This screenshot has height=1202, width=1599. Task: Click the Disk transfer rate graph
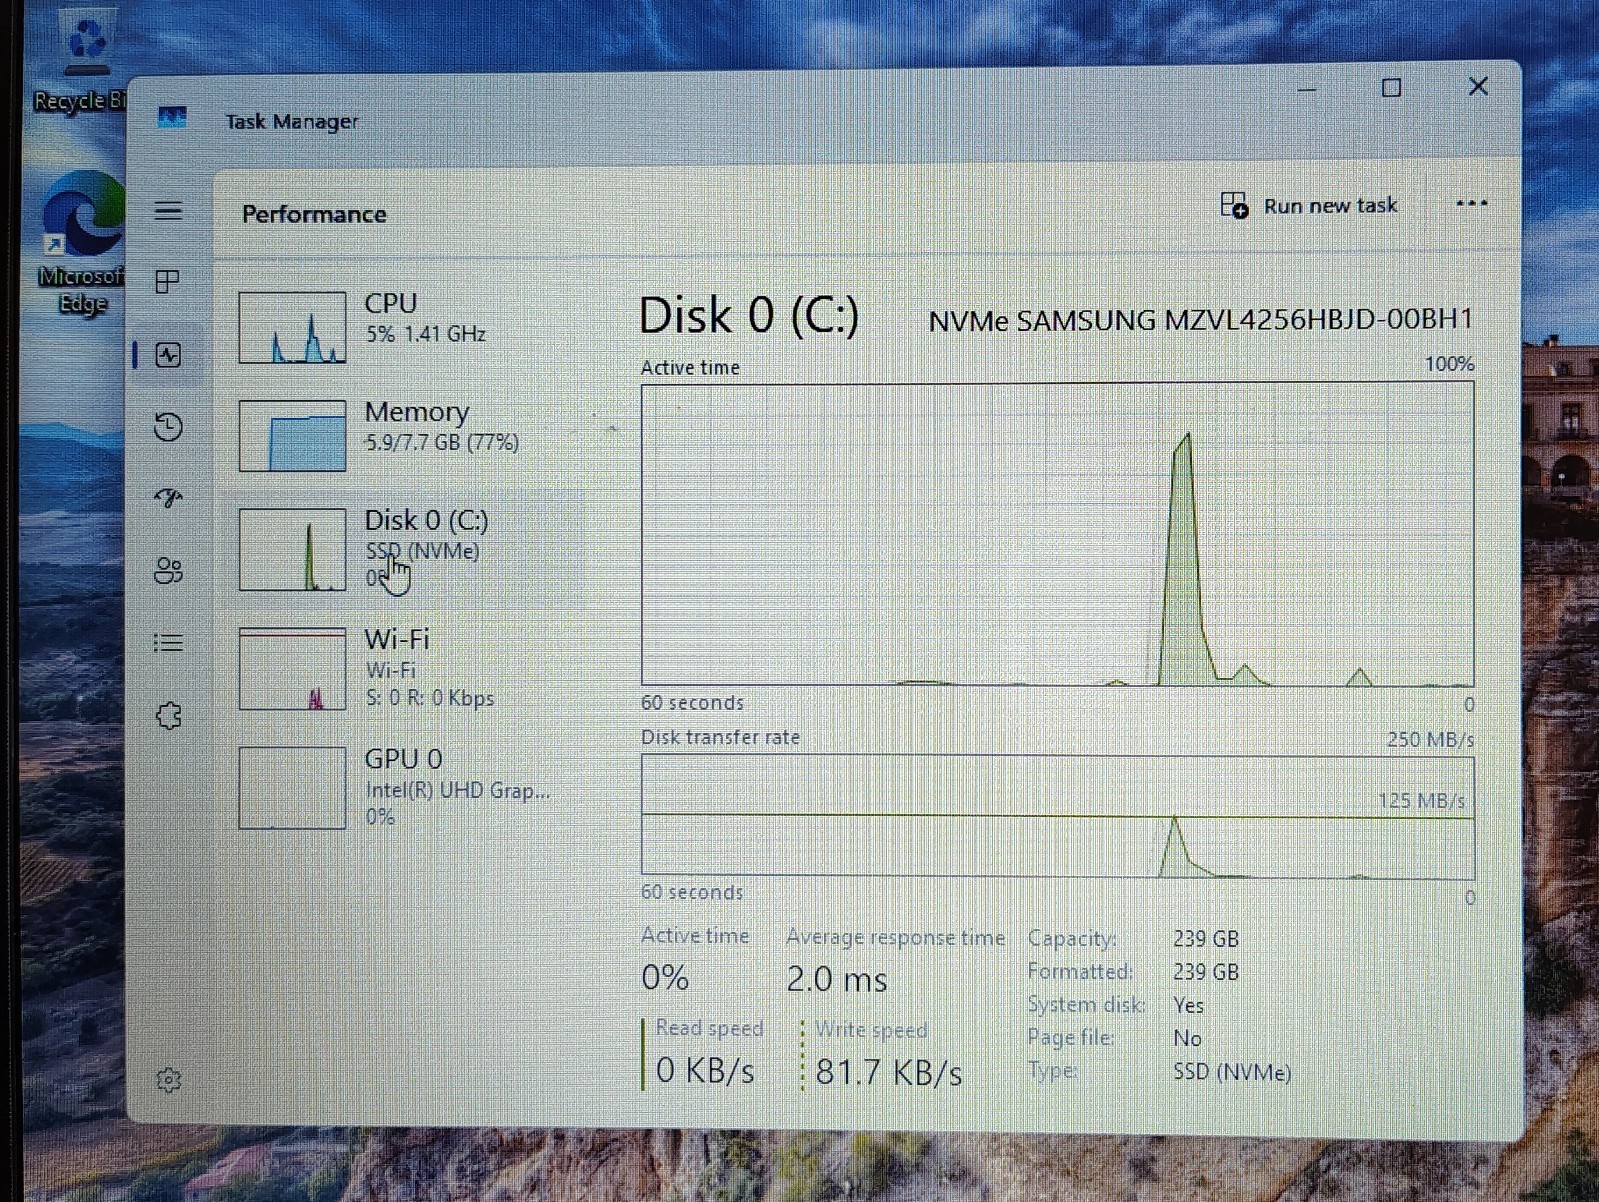point(1057,817)
